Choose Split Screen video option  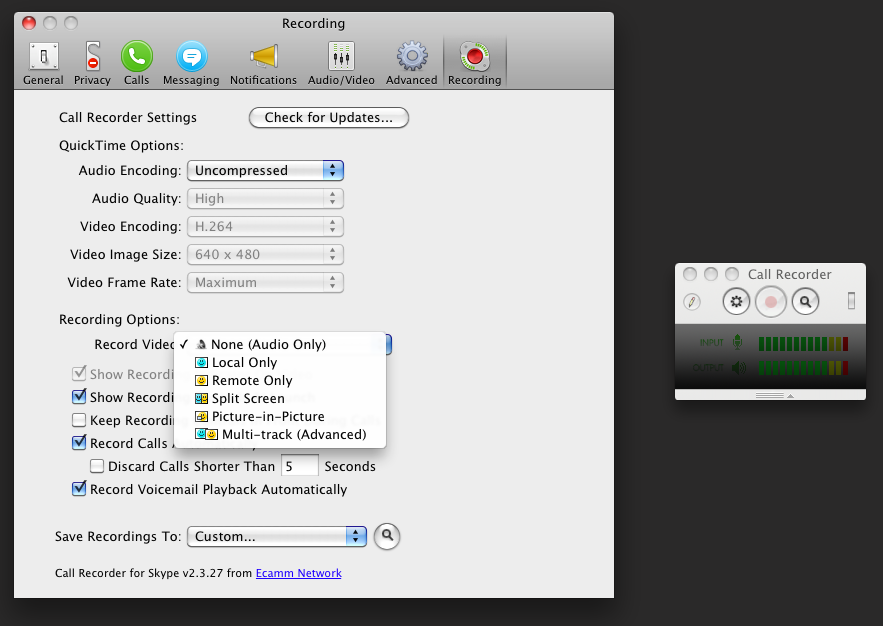tap(280, 399)
